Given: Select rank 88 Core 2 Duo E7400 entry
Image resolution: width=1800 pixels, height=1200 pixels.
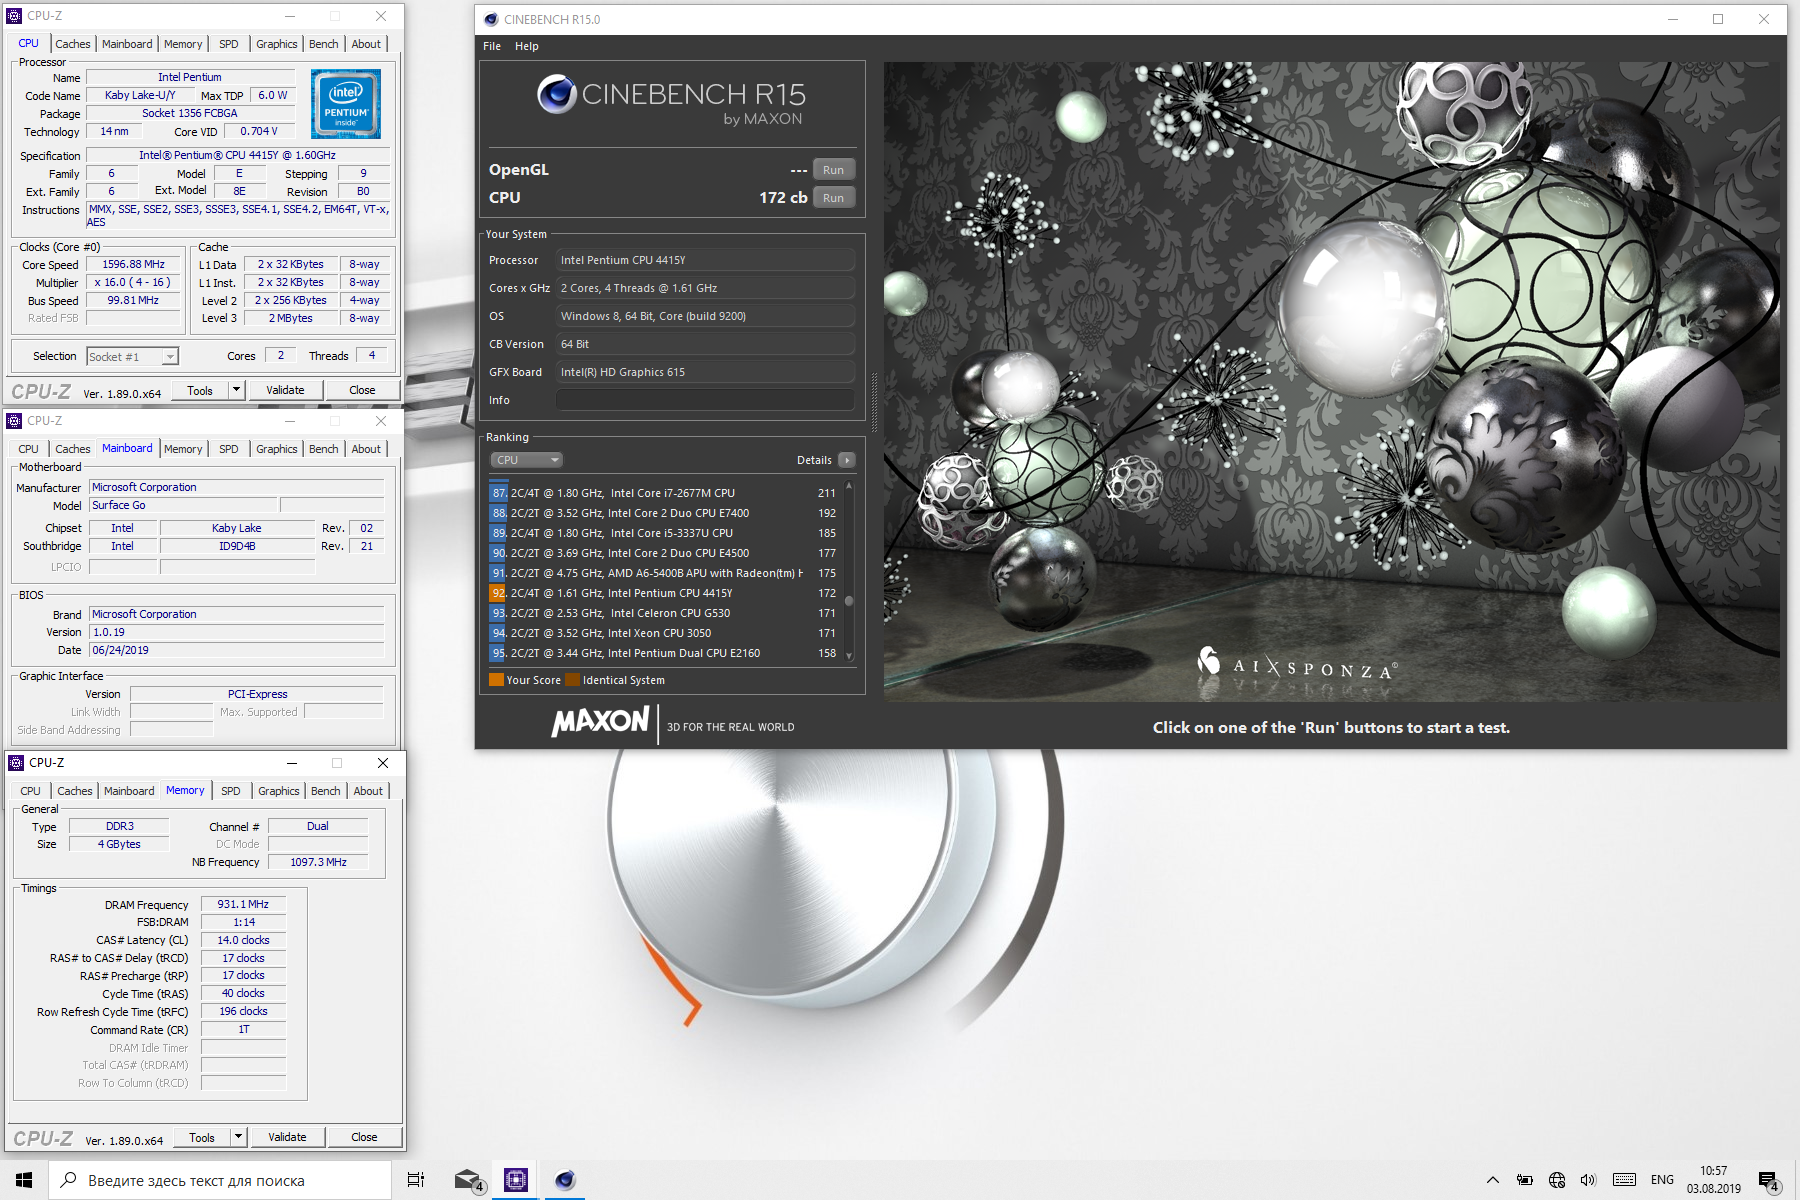Looking at the screenshot, I should [664, 513].
